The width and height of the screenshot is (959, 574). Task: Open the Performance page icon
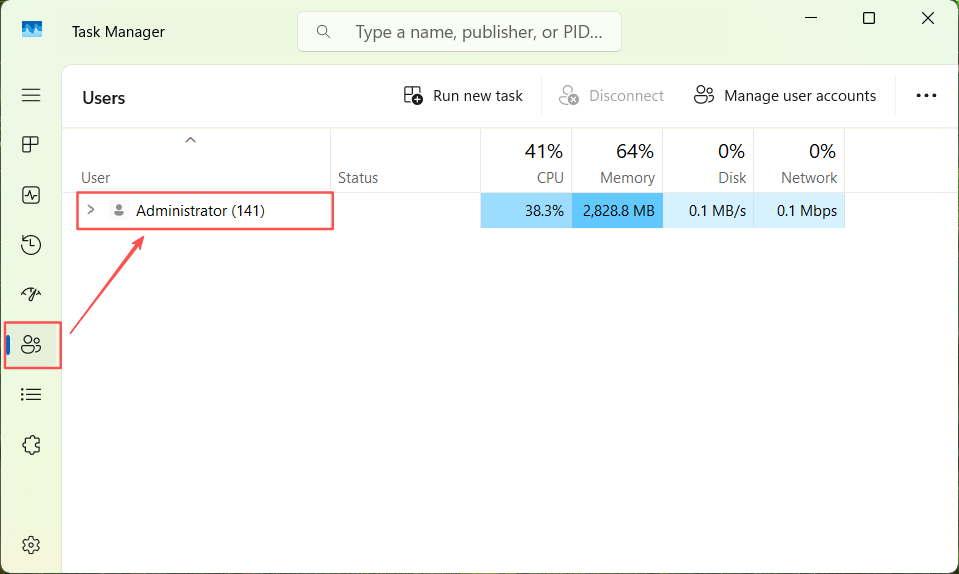tap(31, 195)
